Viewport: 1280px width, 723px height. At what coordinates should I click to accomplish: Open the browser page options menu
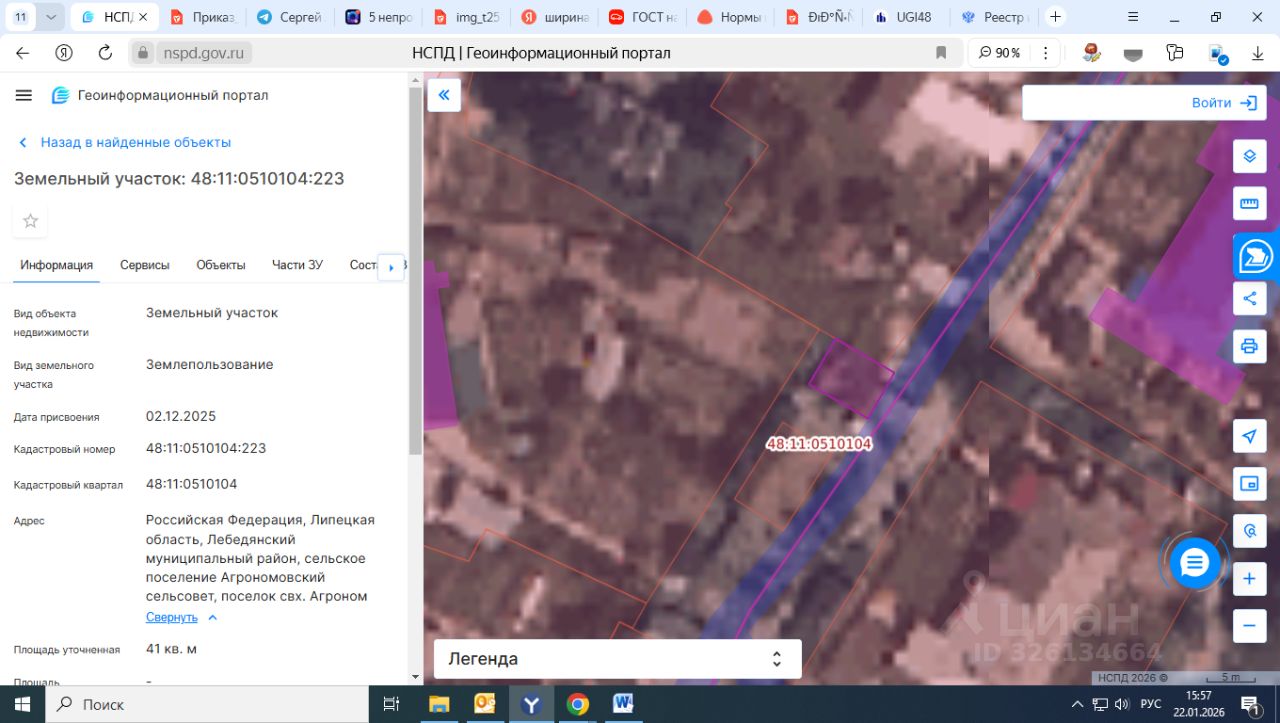[1046, 53]
